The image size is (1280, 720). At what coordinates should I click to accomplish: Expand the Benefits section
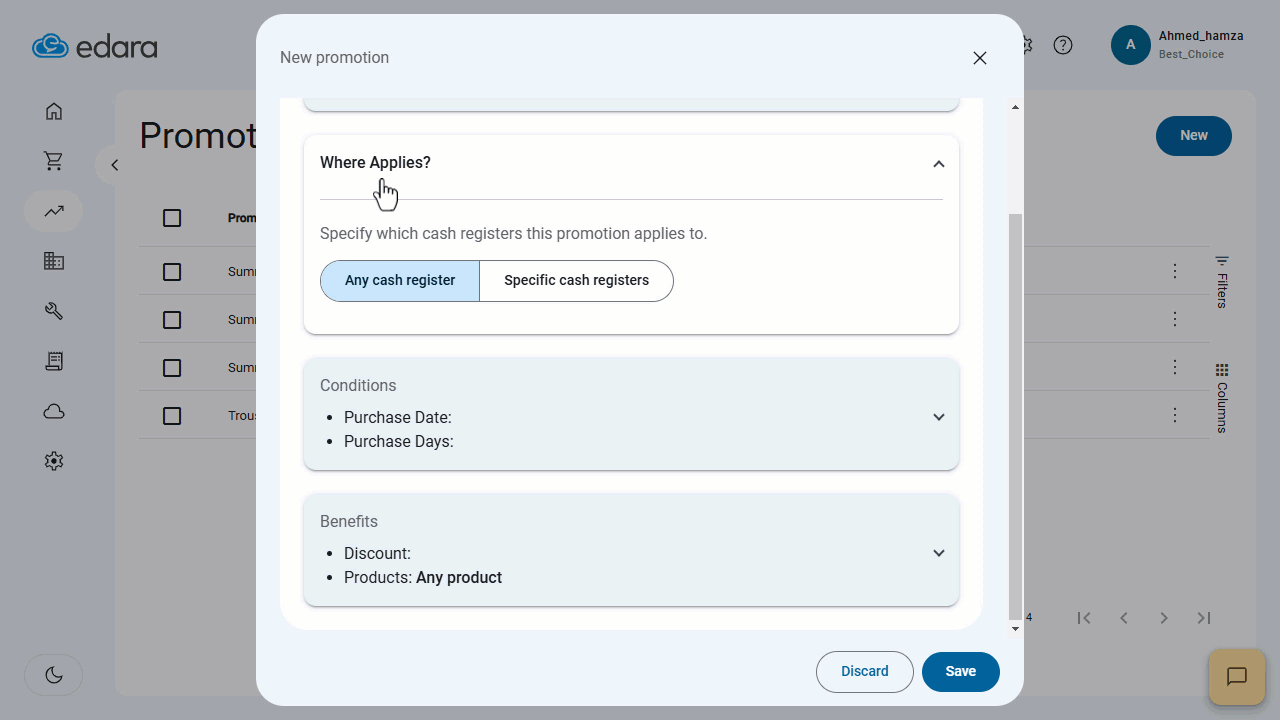(938, 553)
